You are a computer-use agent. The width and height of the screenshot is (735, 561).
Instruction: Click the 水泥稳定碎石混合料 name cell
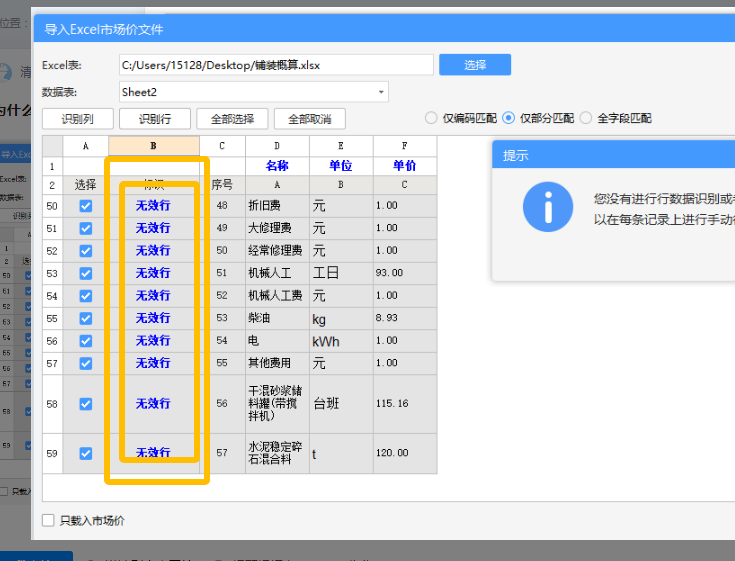click(277, 453)
